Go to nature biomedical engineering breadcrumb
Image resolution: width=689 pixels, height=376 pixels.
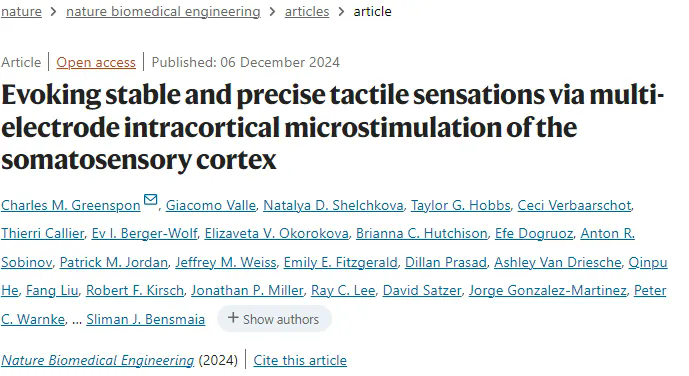click(x=163, y=11)
